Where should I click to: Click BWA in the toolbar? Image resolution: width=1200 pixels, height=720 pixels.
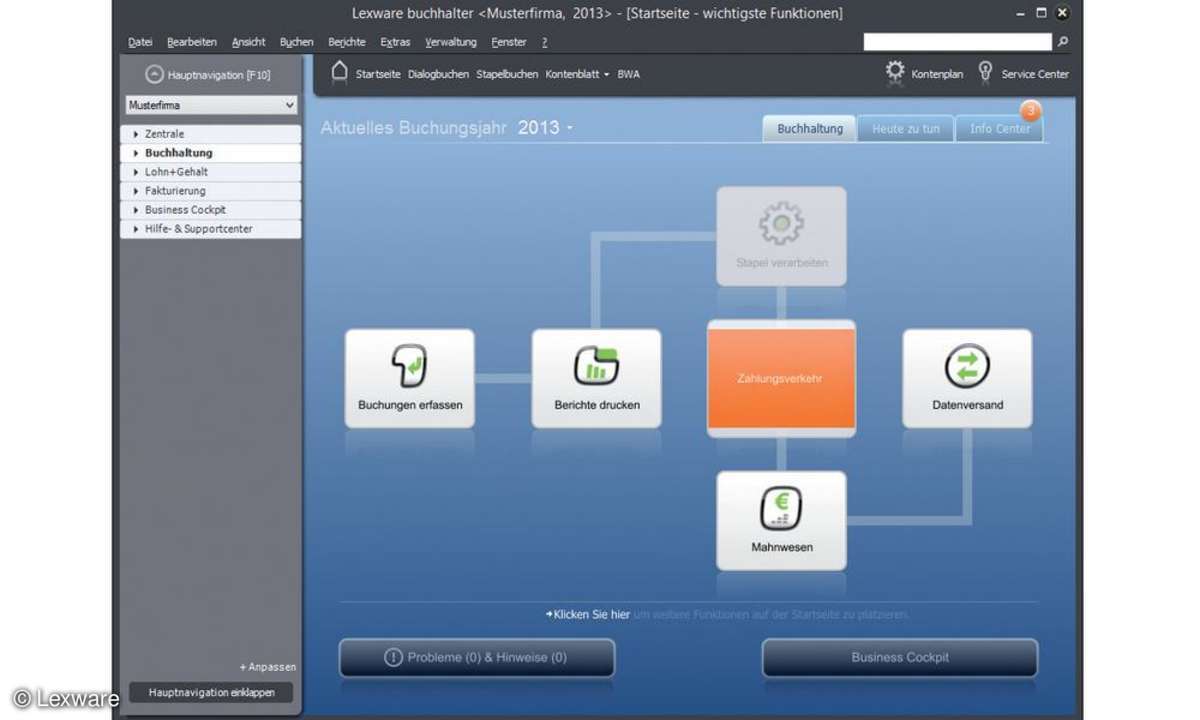pyautogui.click(x=629, y=74)
